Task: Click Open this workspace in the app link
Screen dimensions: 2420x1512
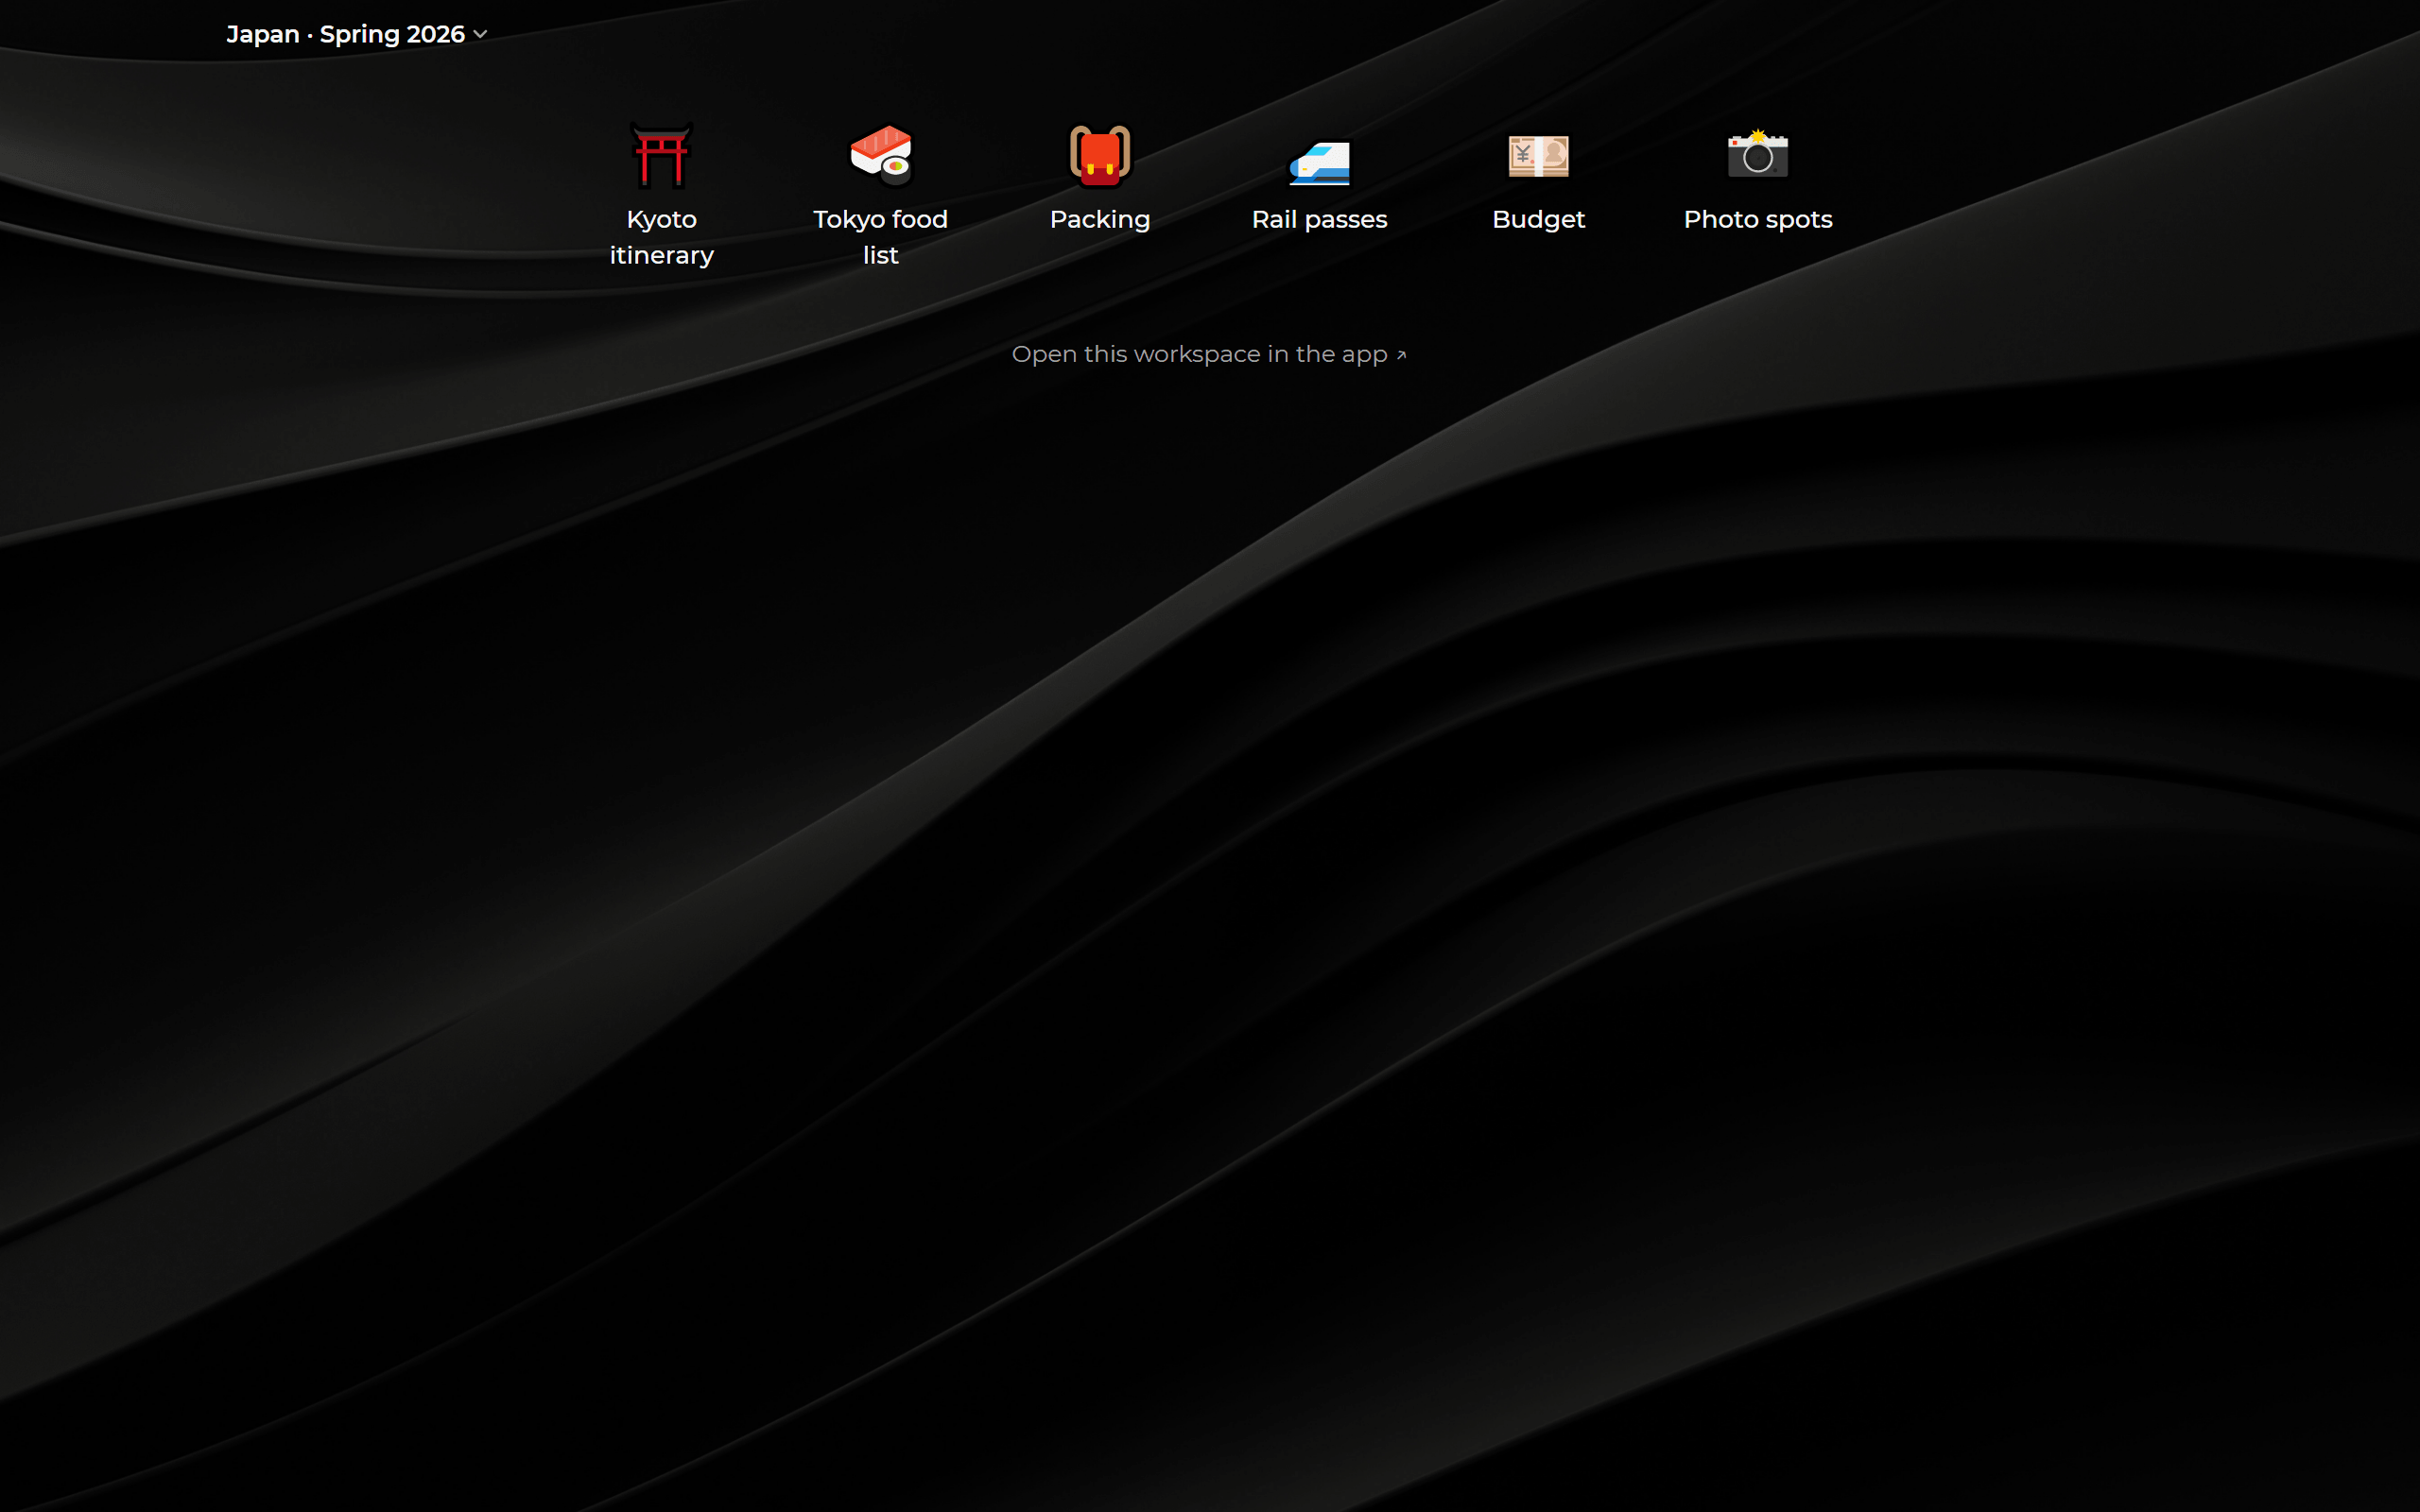Action: pos(1209,354)
